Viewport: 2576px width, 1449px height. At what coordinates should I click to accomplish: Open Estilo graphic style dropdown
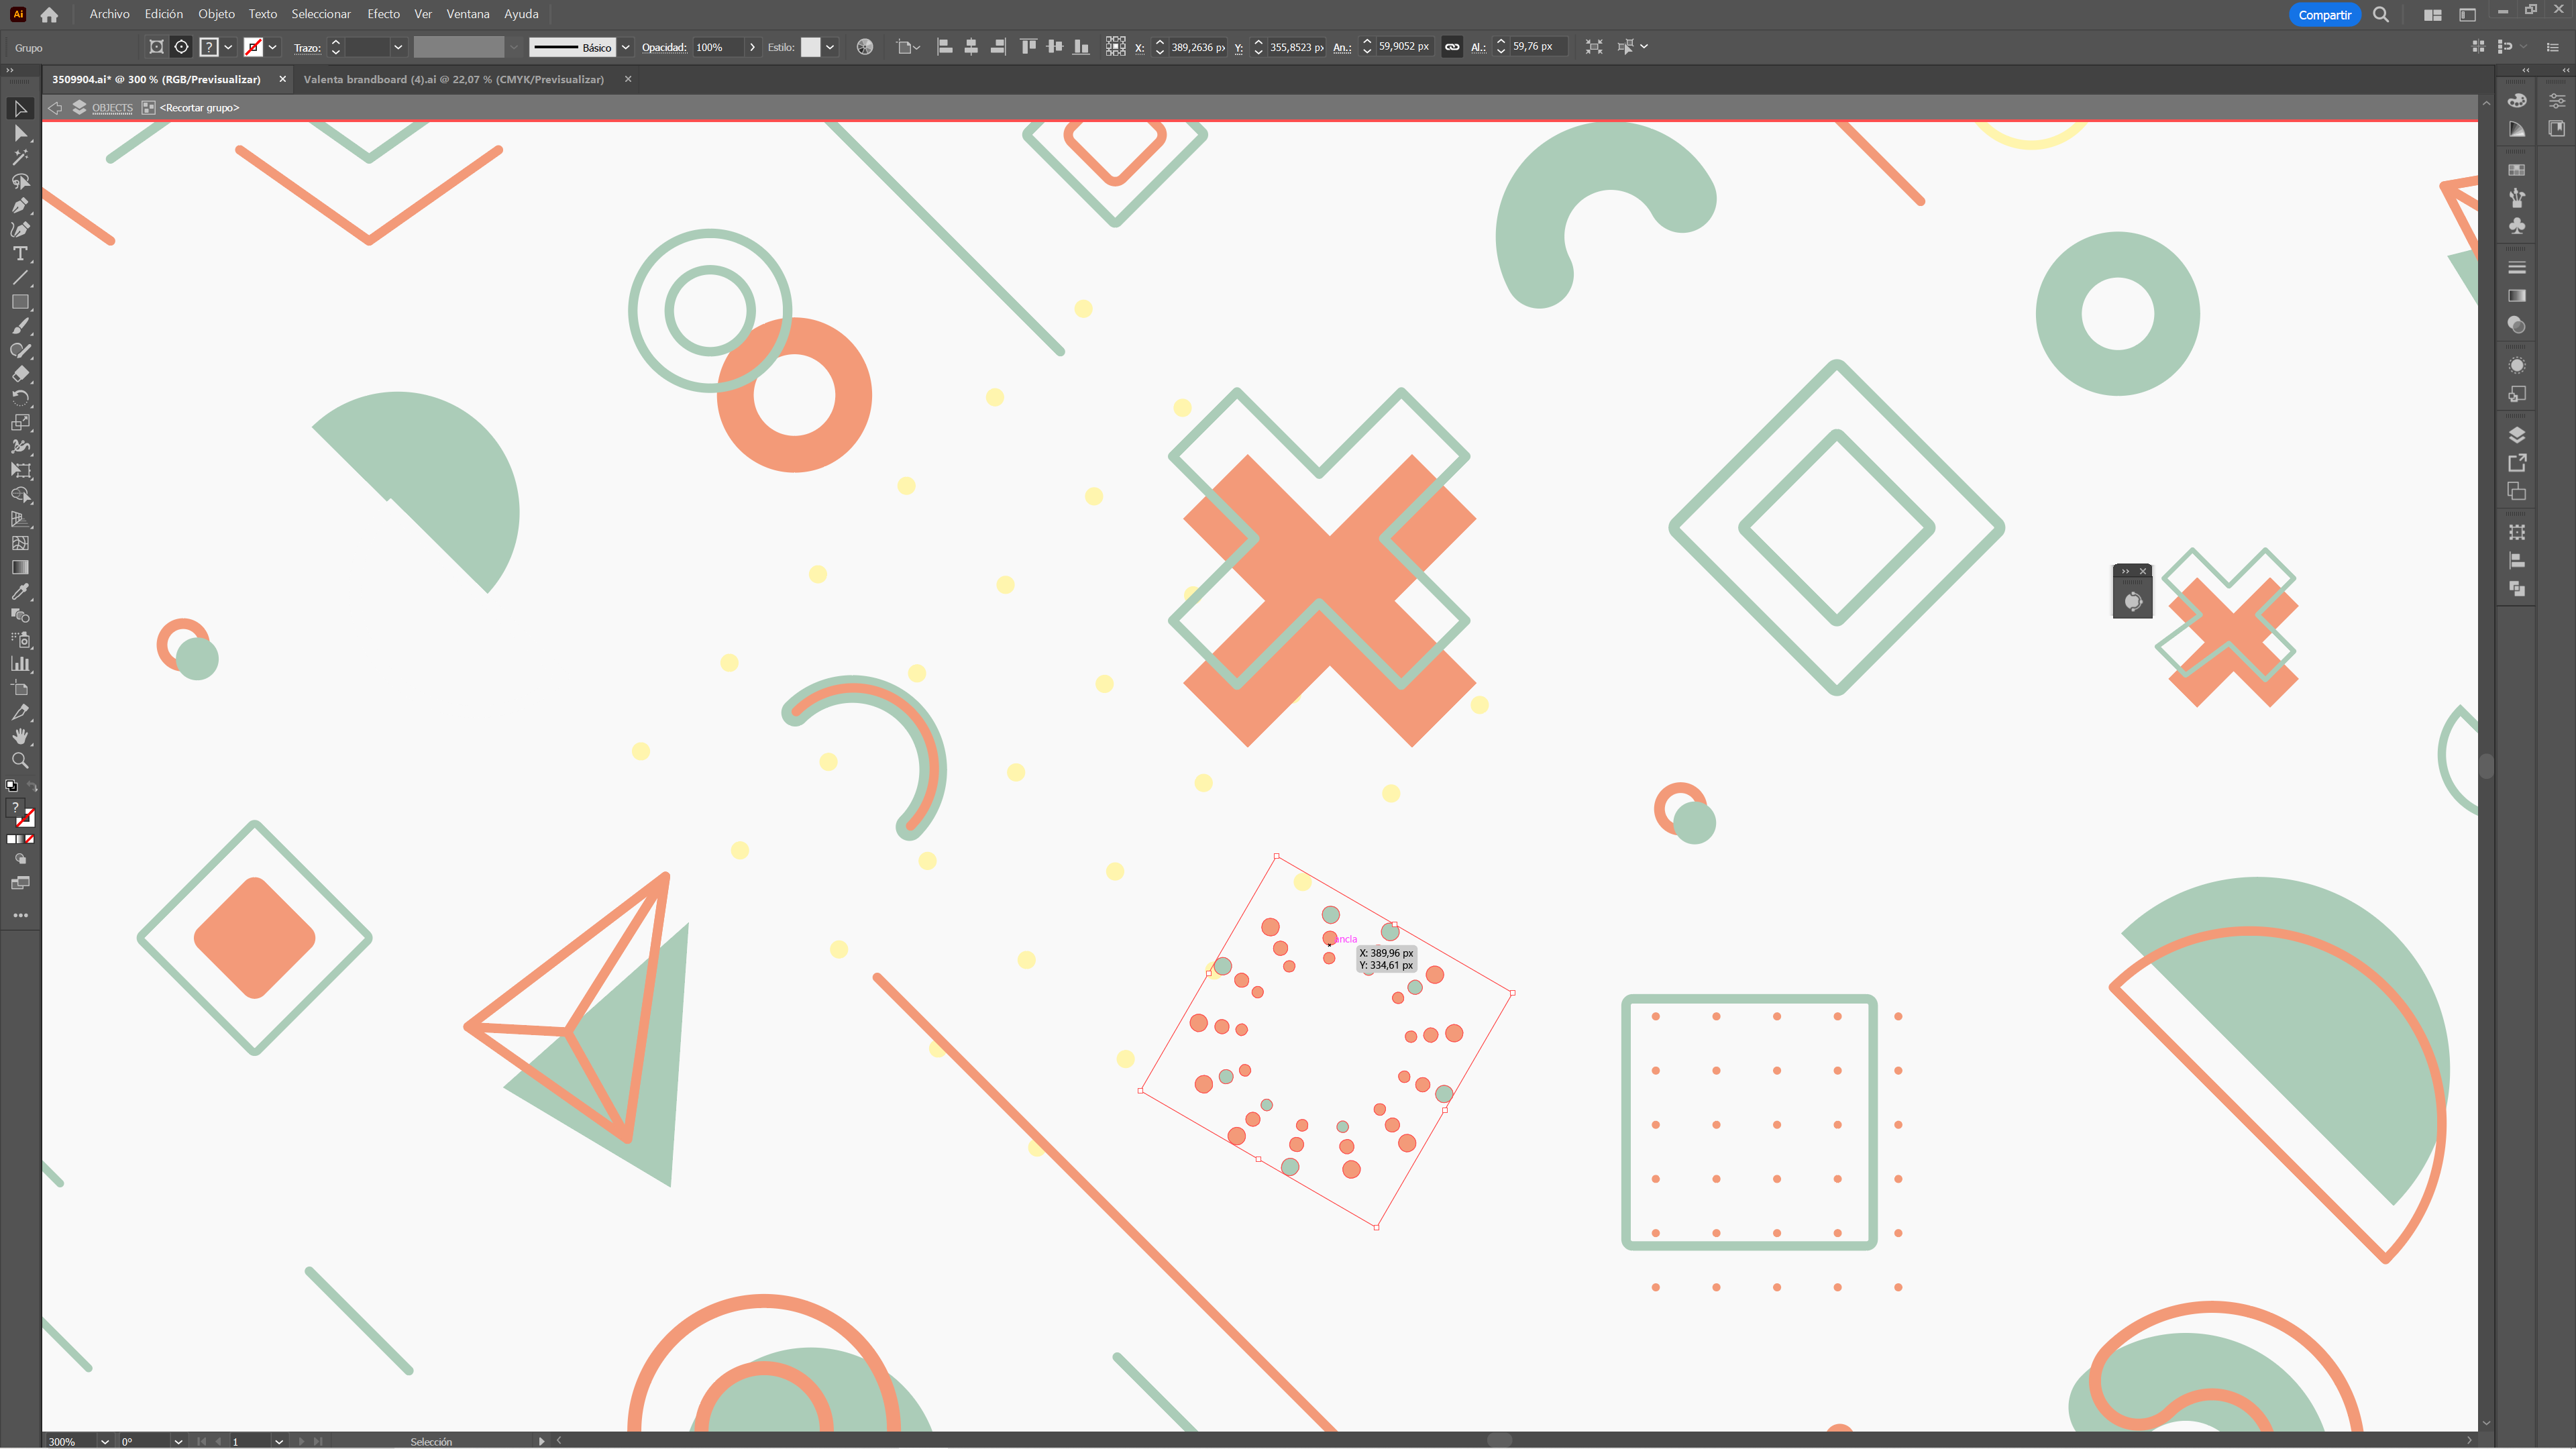click(830, 47)
